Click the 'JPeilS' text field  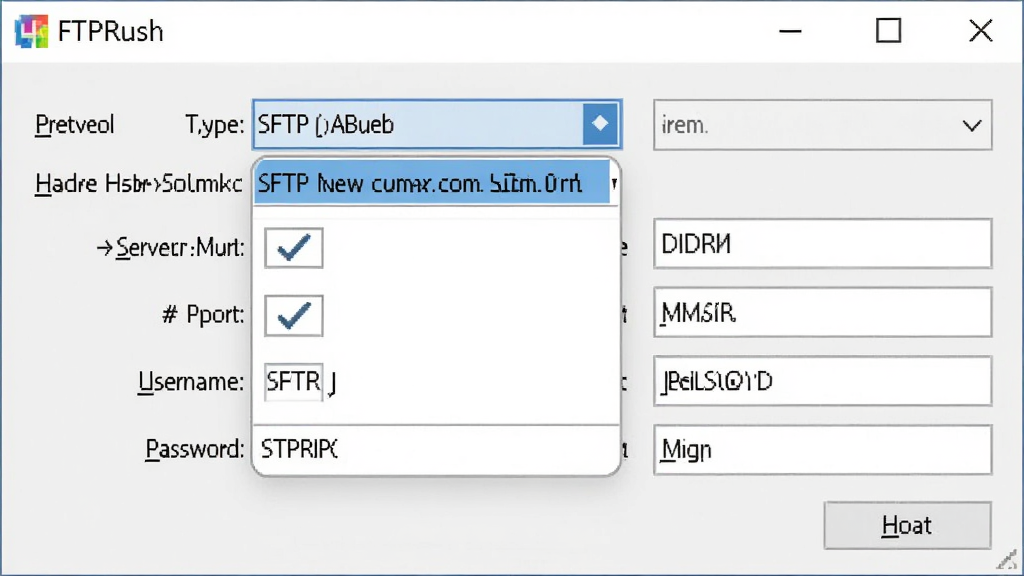(x=822, y=381)
